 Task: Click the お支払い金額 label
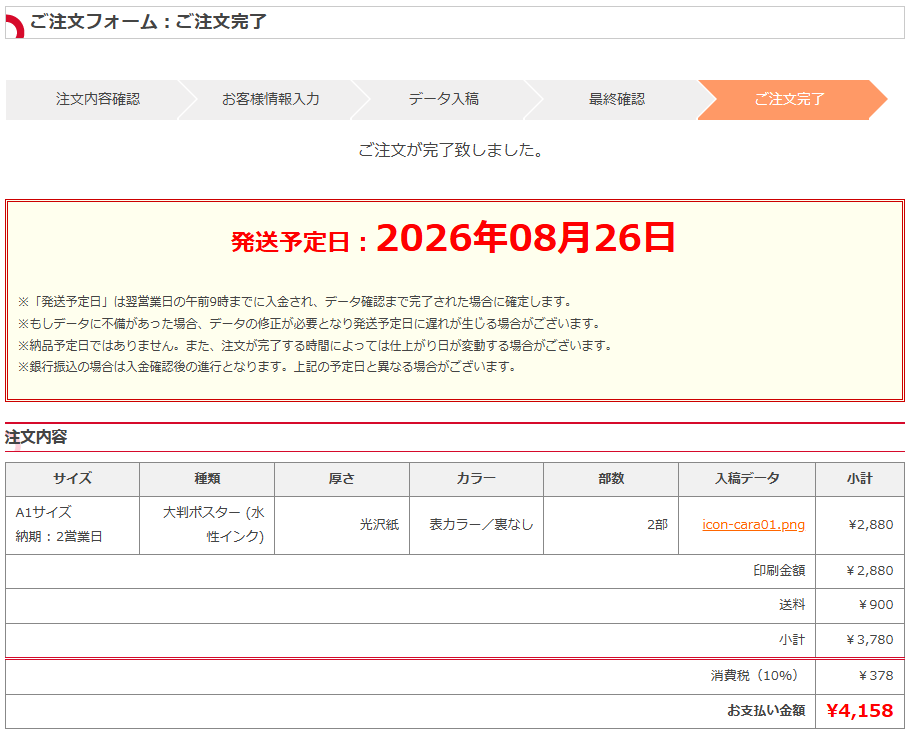[766, 711]
